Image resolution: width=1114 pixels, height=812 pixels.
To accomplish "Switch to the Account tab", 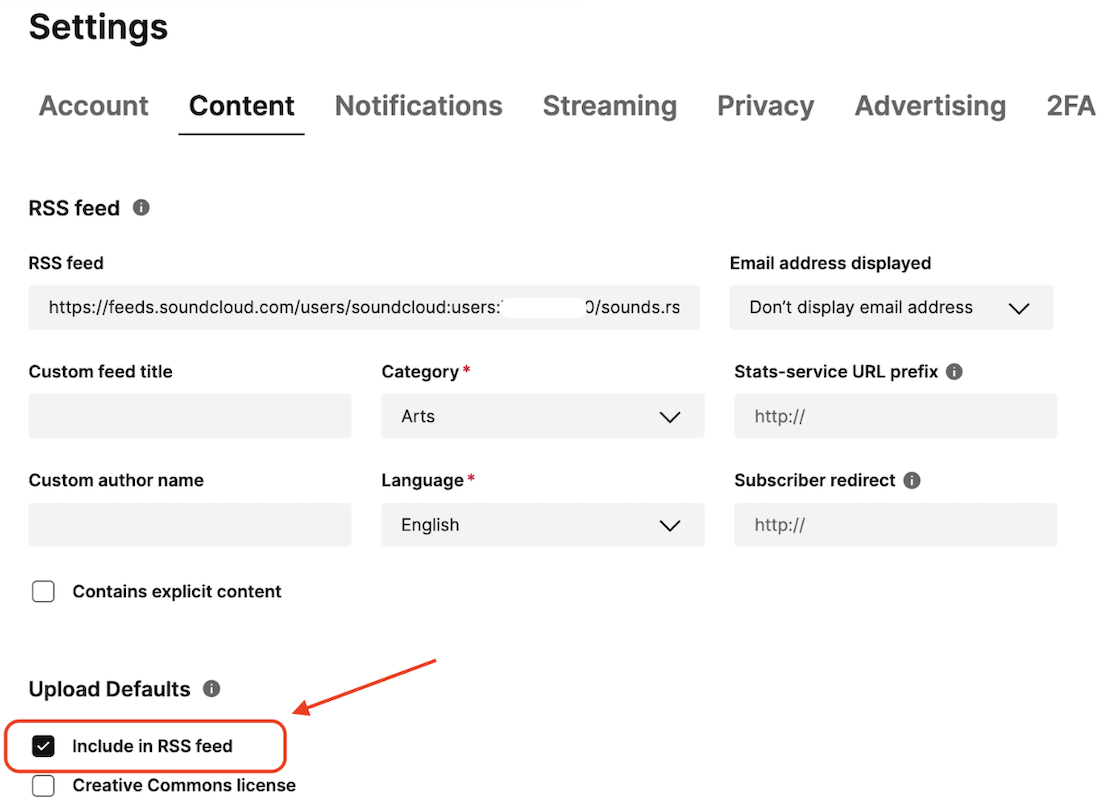I will point(93,106).
